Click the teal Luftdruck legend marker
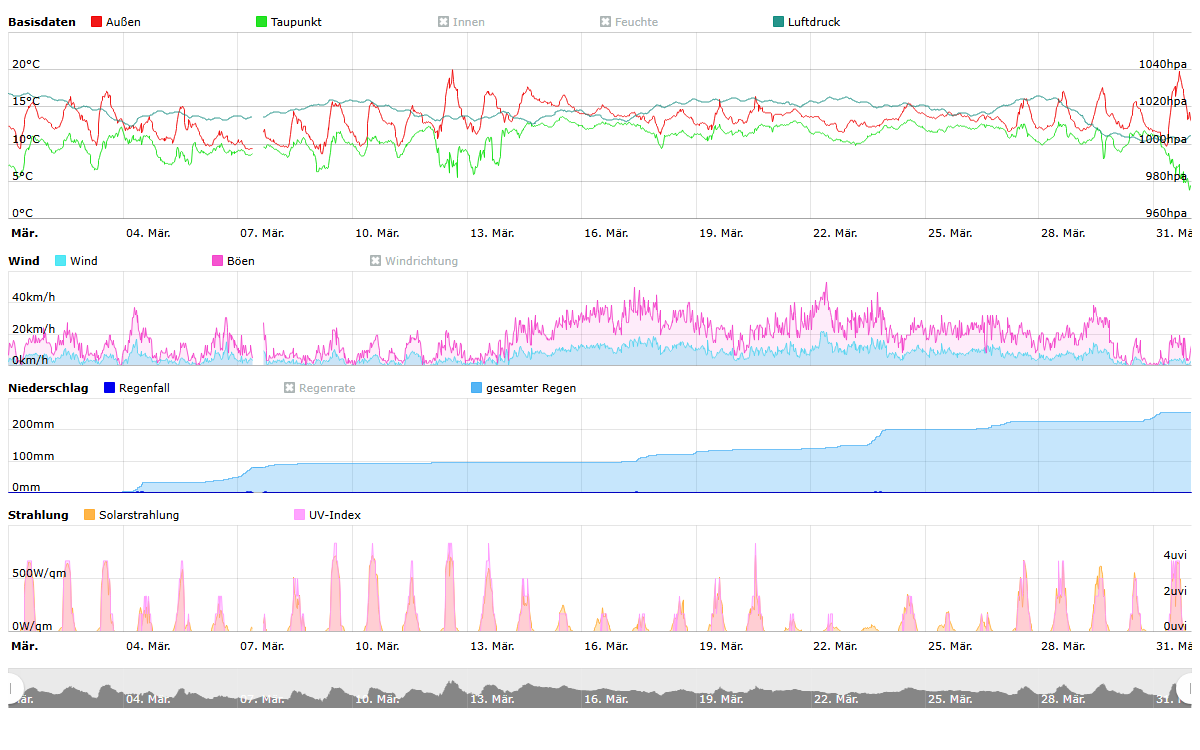The width and height of the screenshot is (1200, 750). point(779,22)
